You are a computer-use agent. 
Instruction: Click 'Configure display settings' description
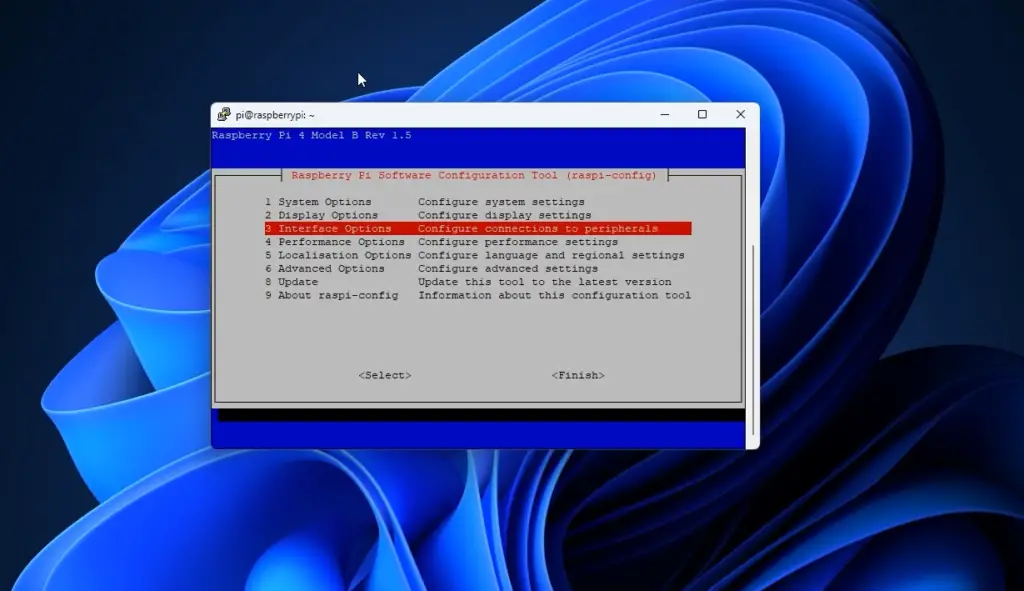[505, 216]
